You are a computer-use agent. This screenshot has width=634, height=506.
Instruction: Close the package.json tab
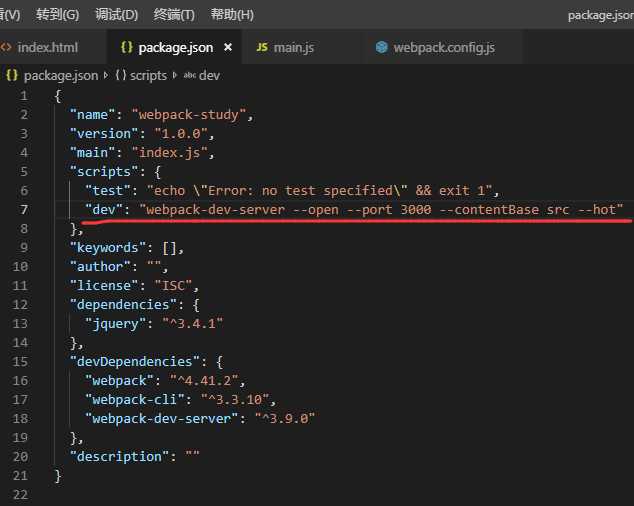[x=228, y=47]
